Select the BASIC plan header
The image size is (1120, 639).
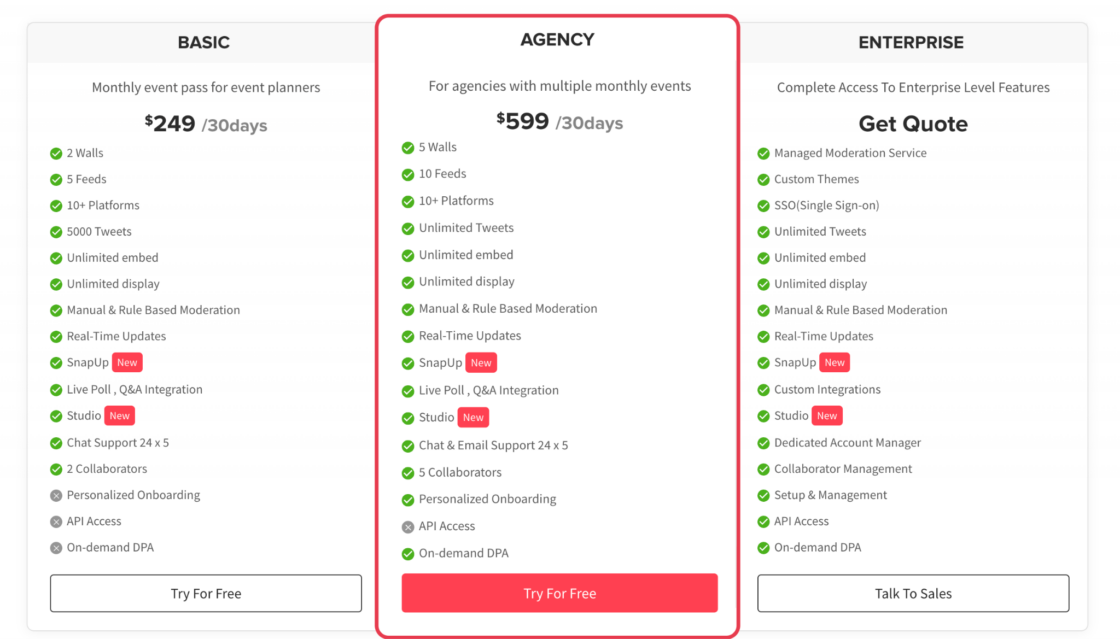tap(203, 42)
